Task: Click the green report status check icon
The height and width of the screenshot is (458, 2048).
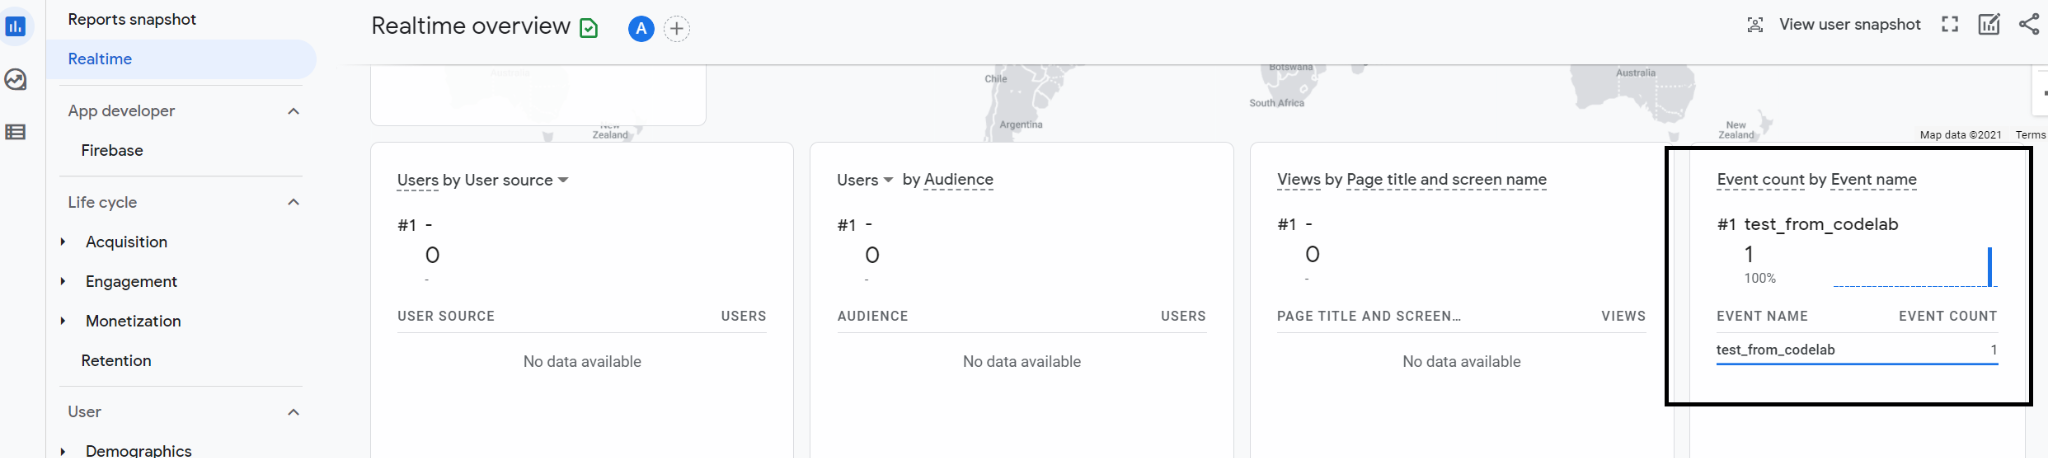Action: [589, 28]
